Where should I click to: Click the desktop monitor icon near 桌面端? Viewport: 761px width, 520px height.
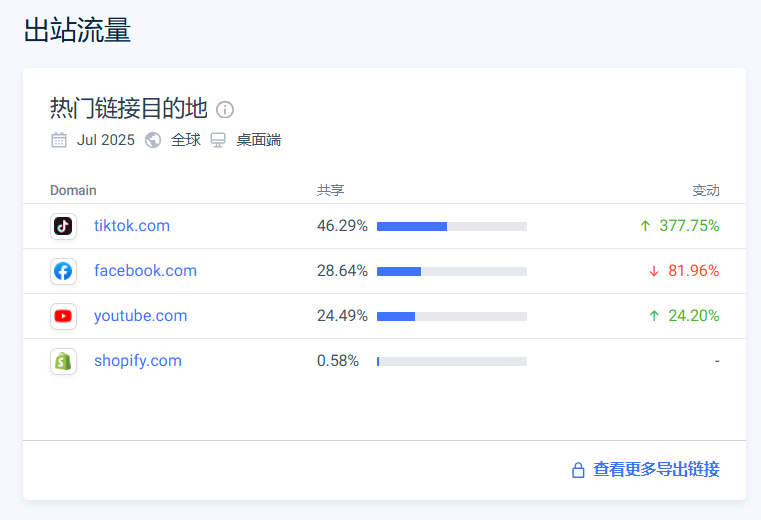[x=218, y=140]
